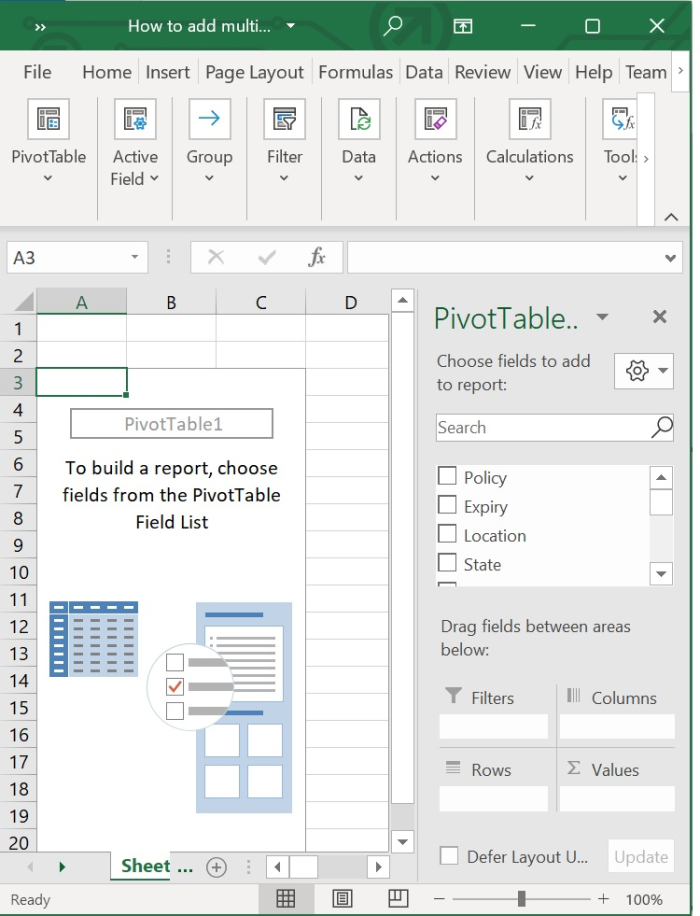Select row 10 header
Viewport: 700px width, 916px height.
coord(18,572)
